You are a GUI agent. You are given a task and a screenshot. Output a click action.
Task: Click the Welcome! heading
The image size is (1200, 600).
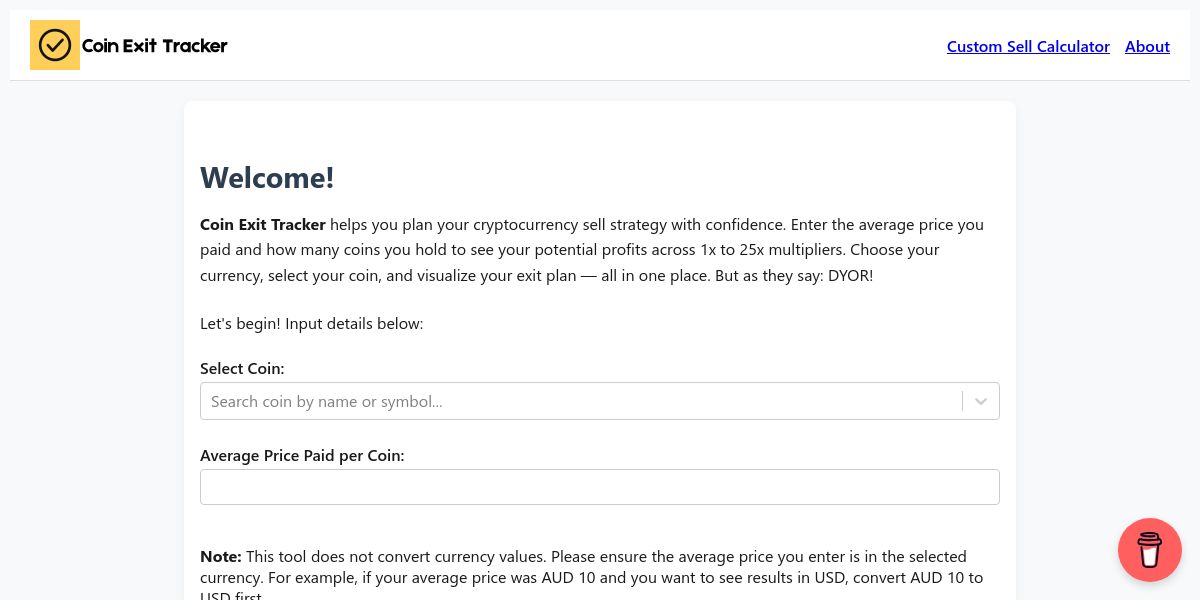pos(267,177)
